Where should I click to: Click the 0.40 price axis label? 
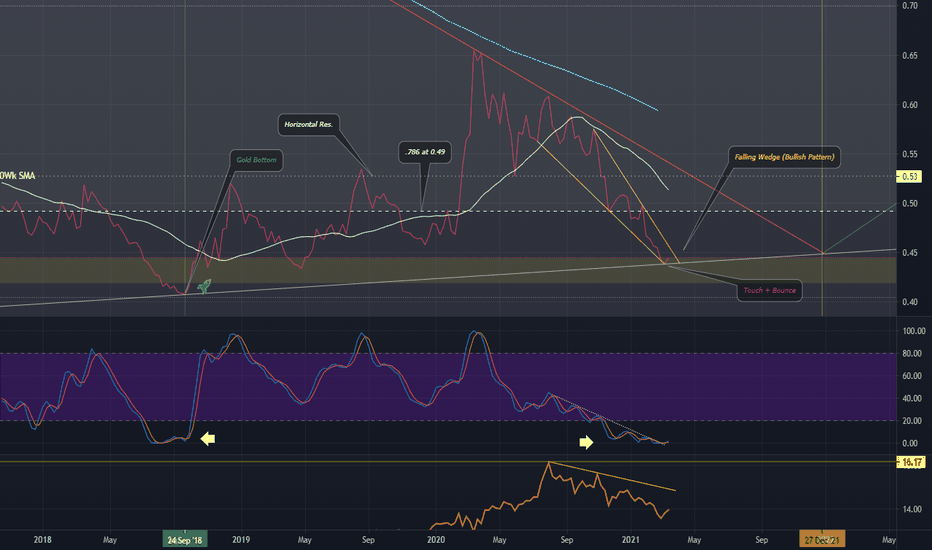tap(909, 302)
